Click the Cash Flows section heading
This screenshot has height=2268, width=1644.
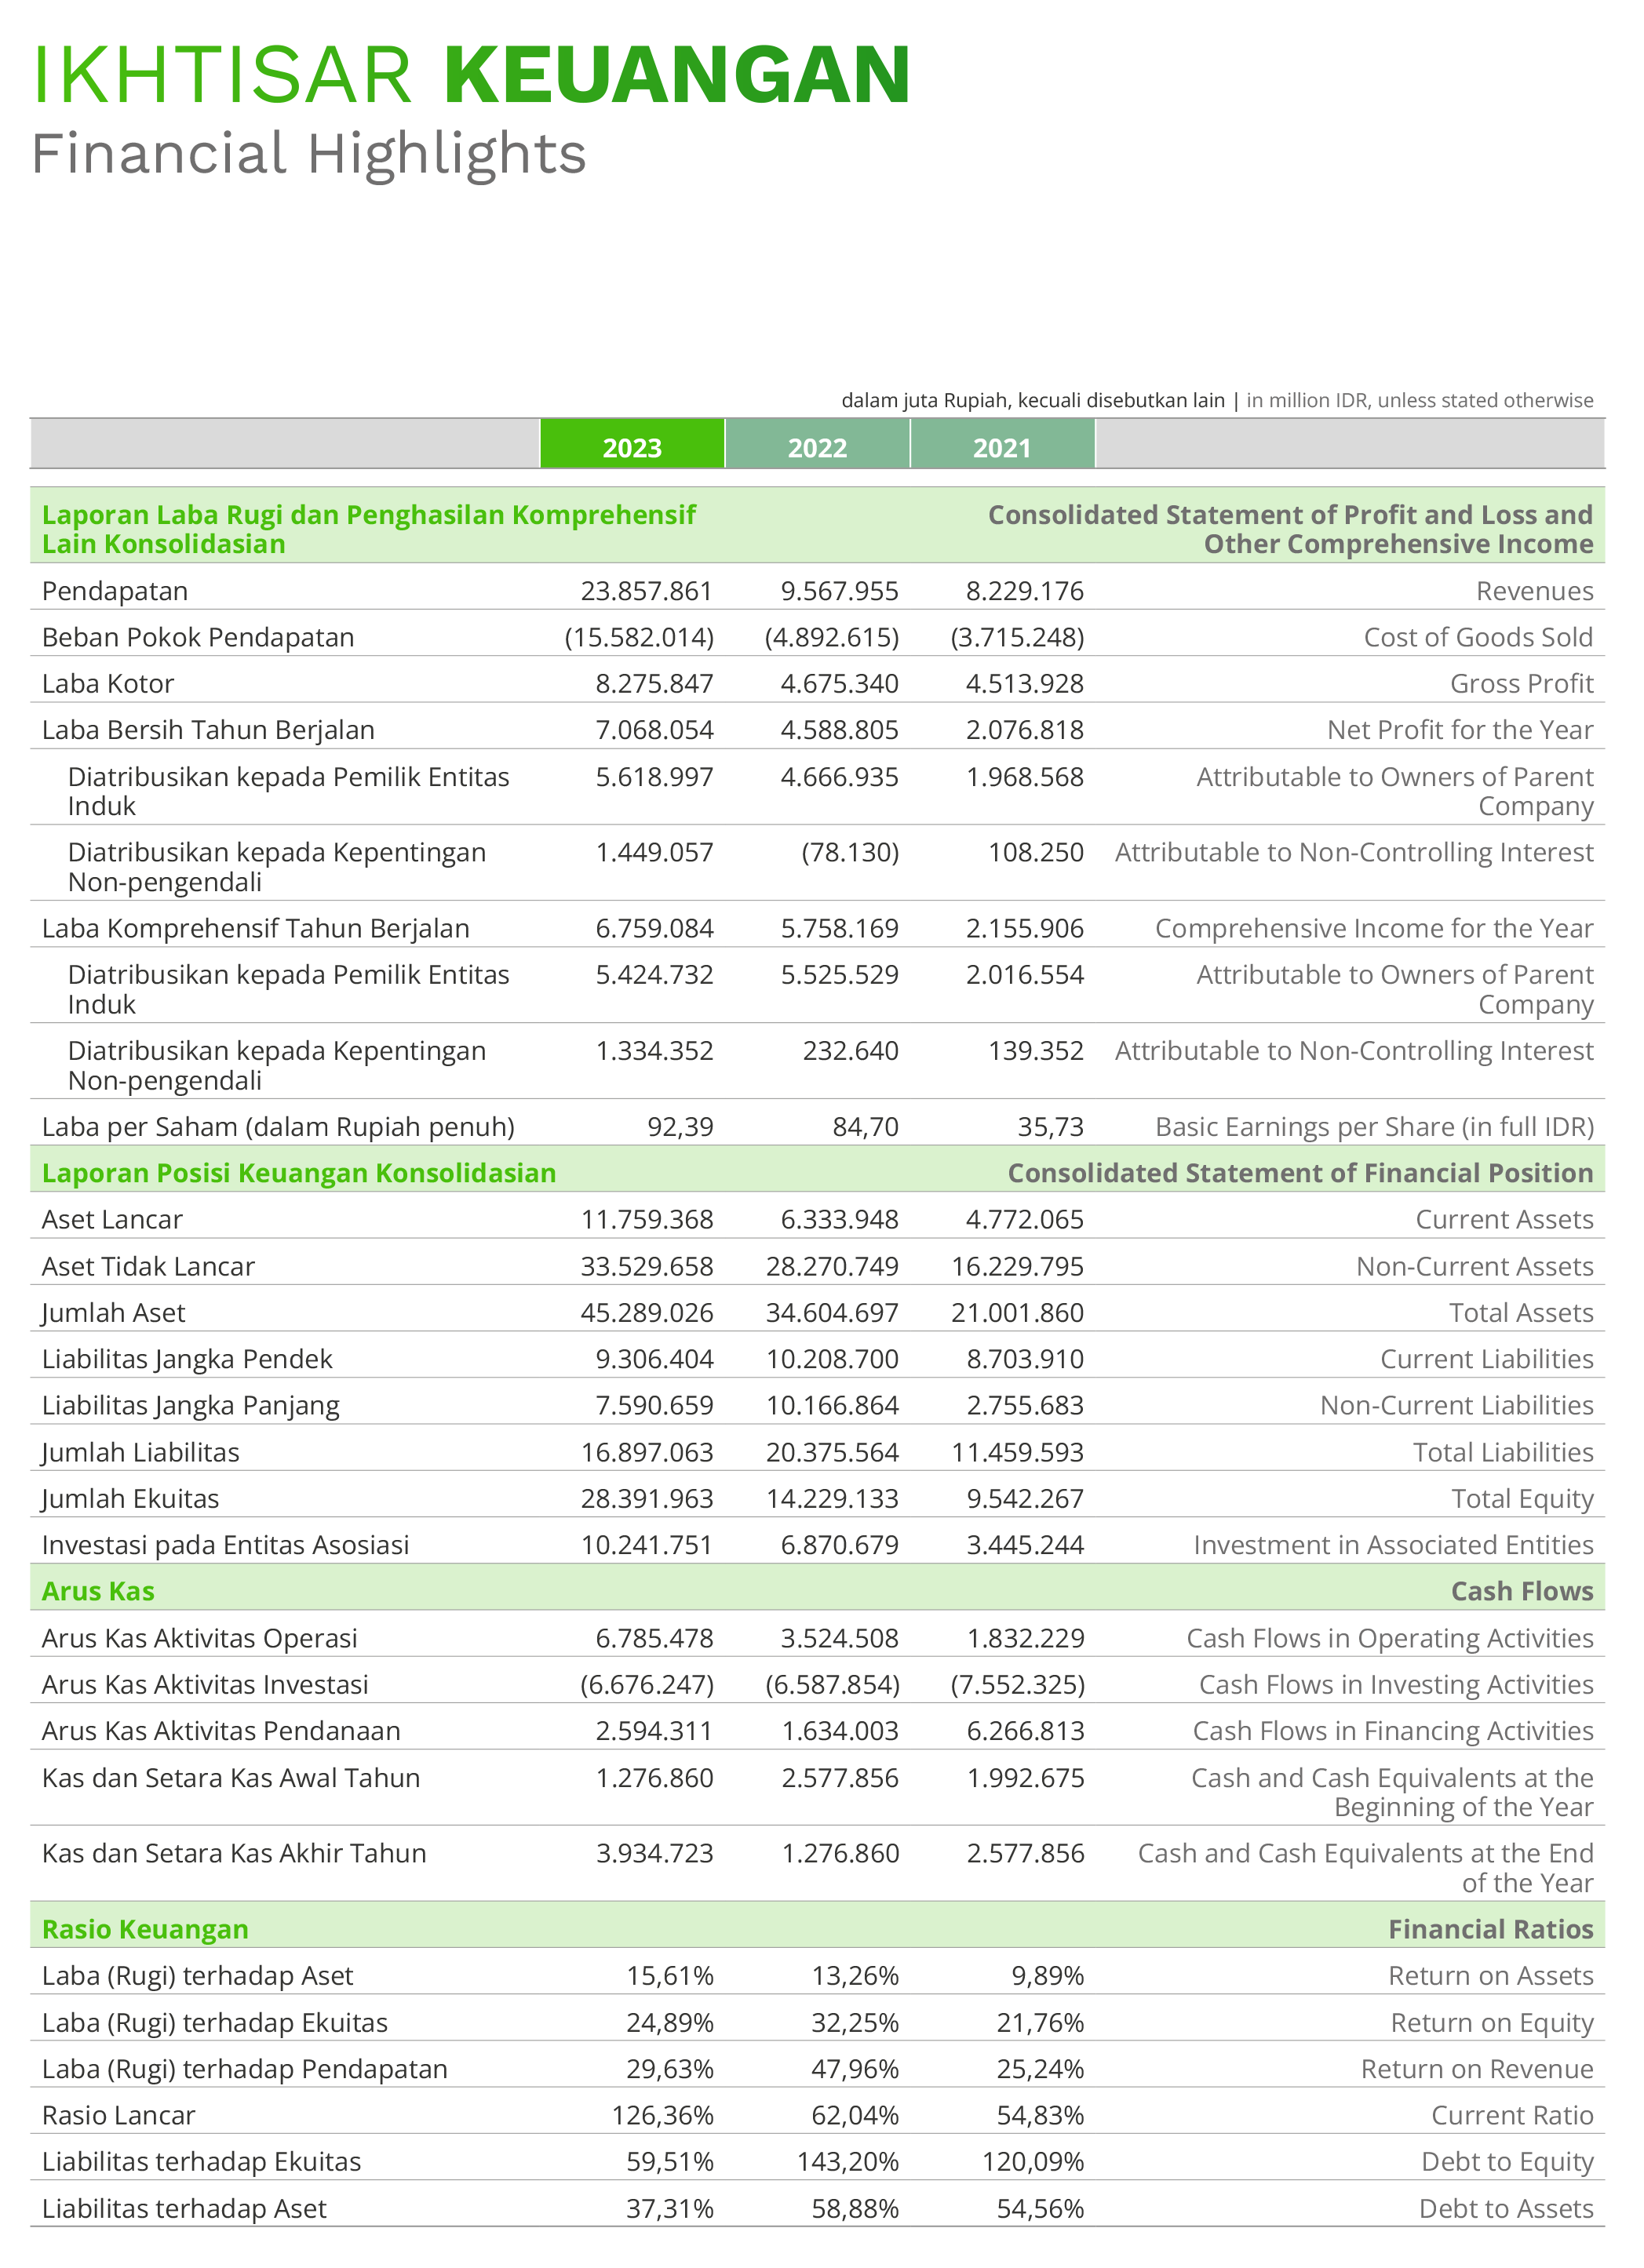[1522, 1592]
